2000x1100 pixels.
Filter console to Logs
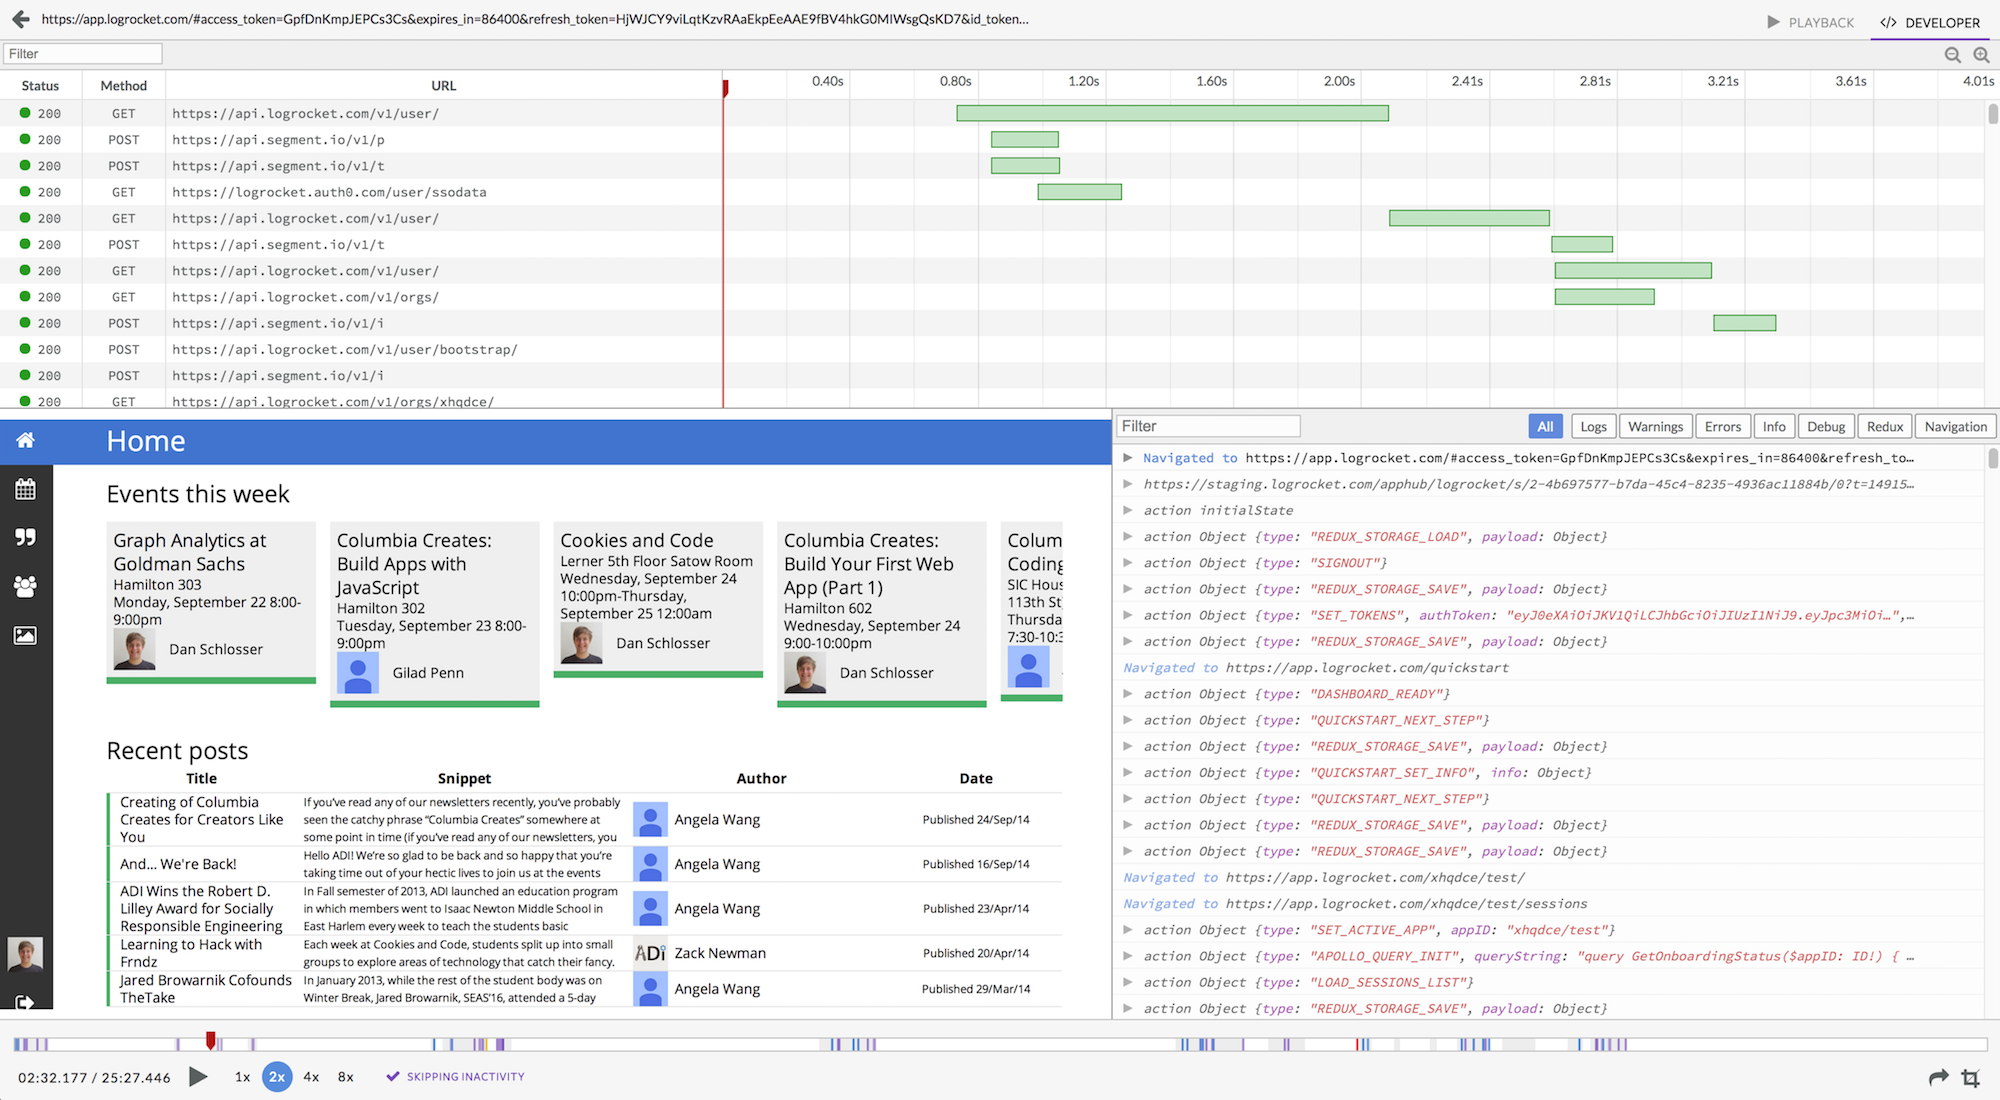tap(1593, 426)
